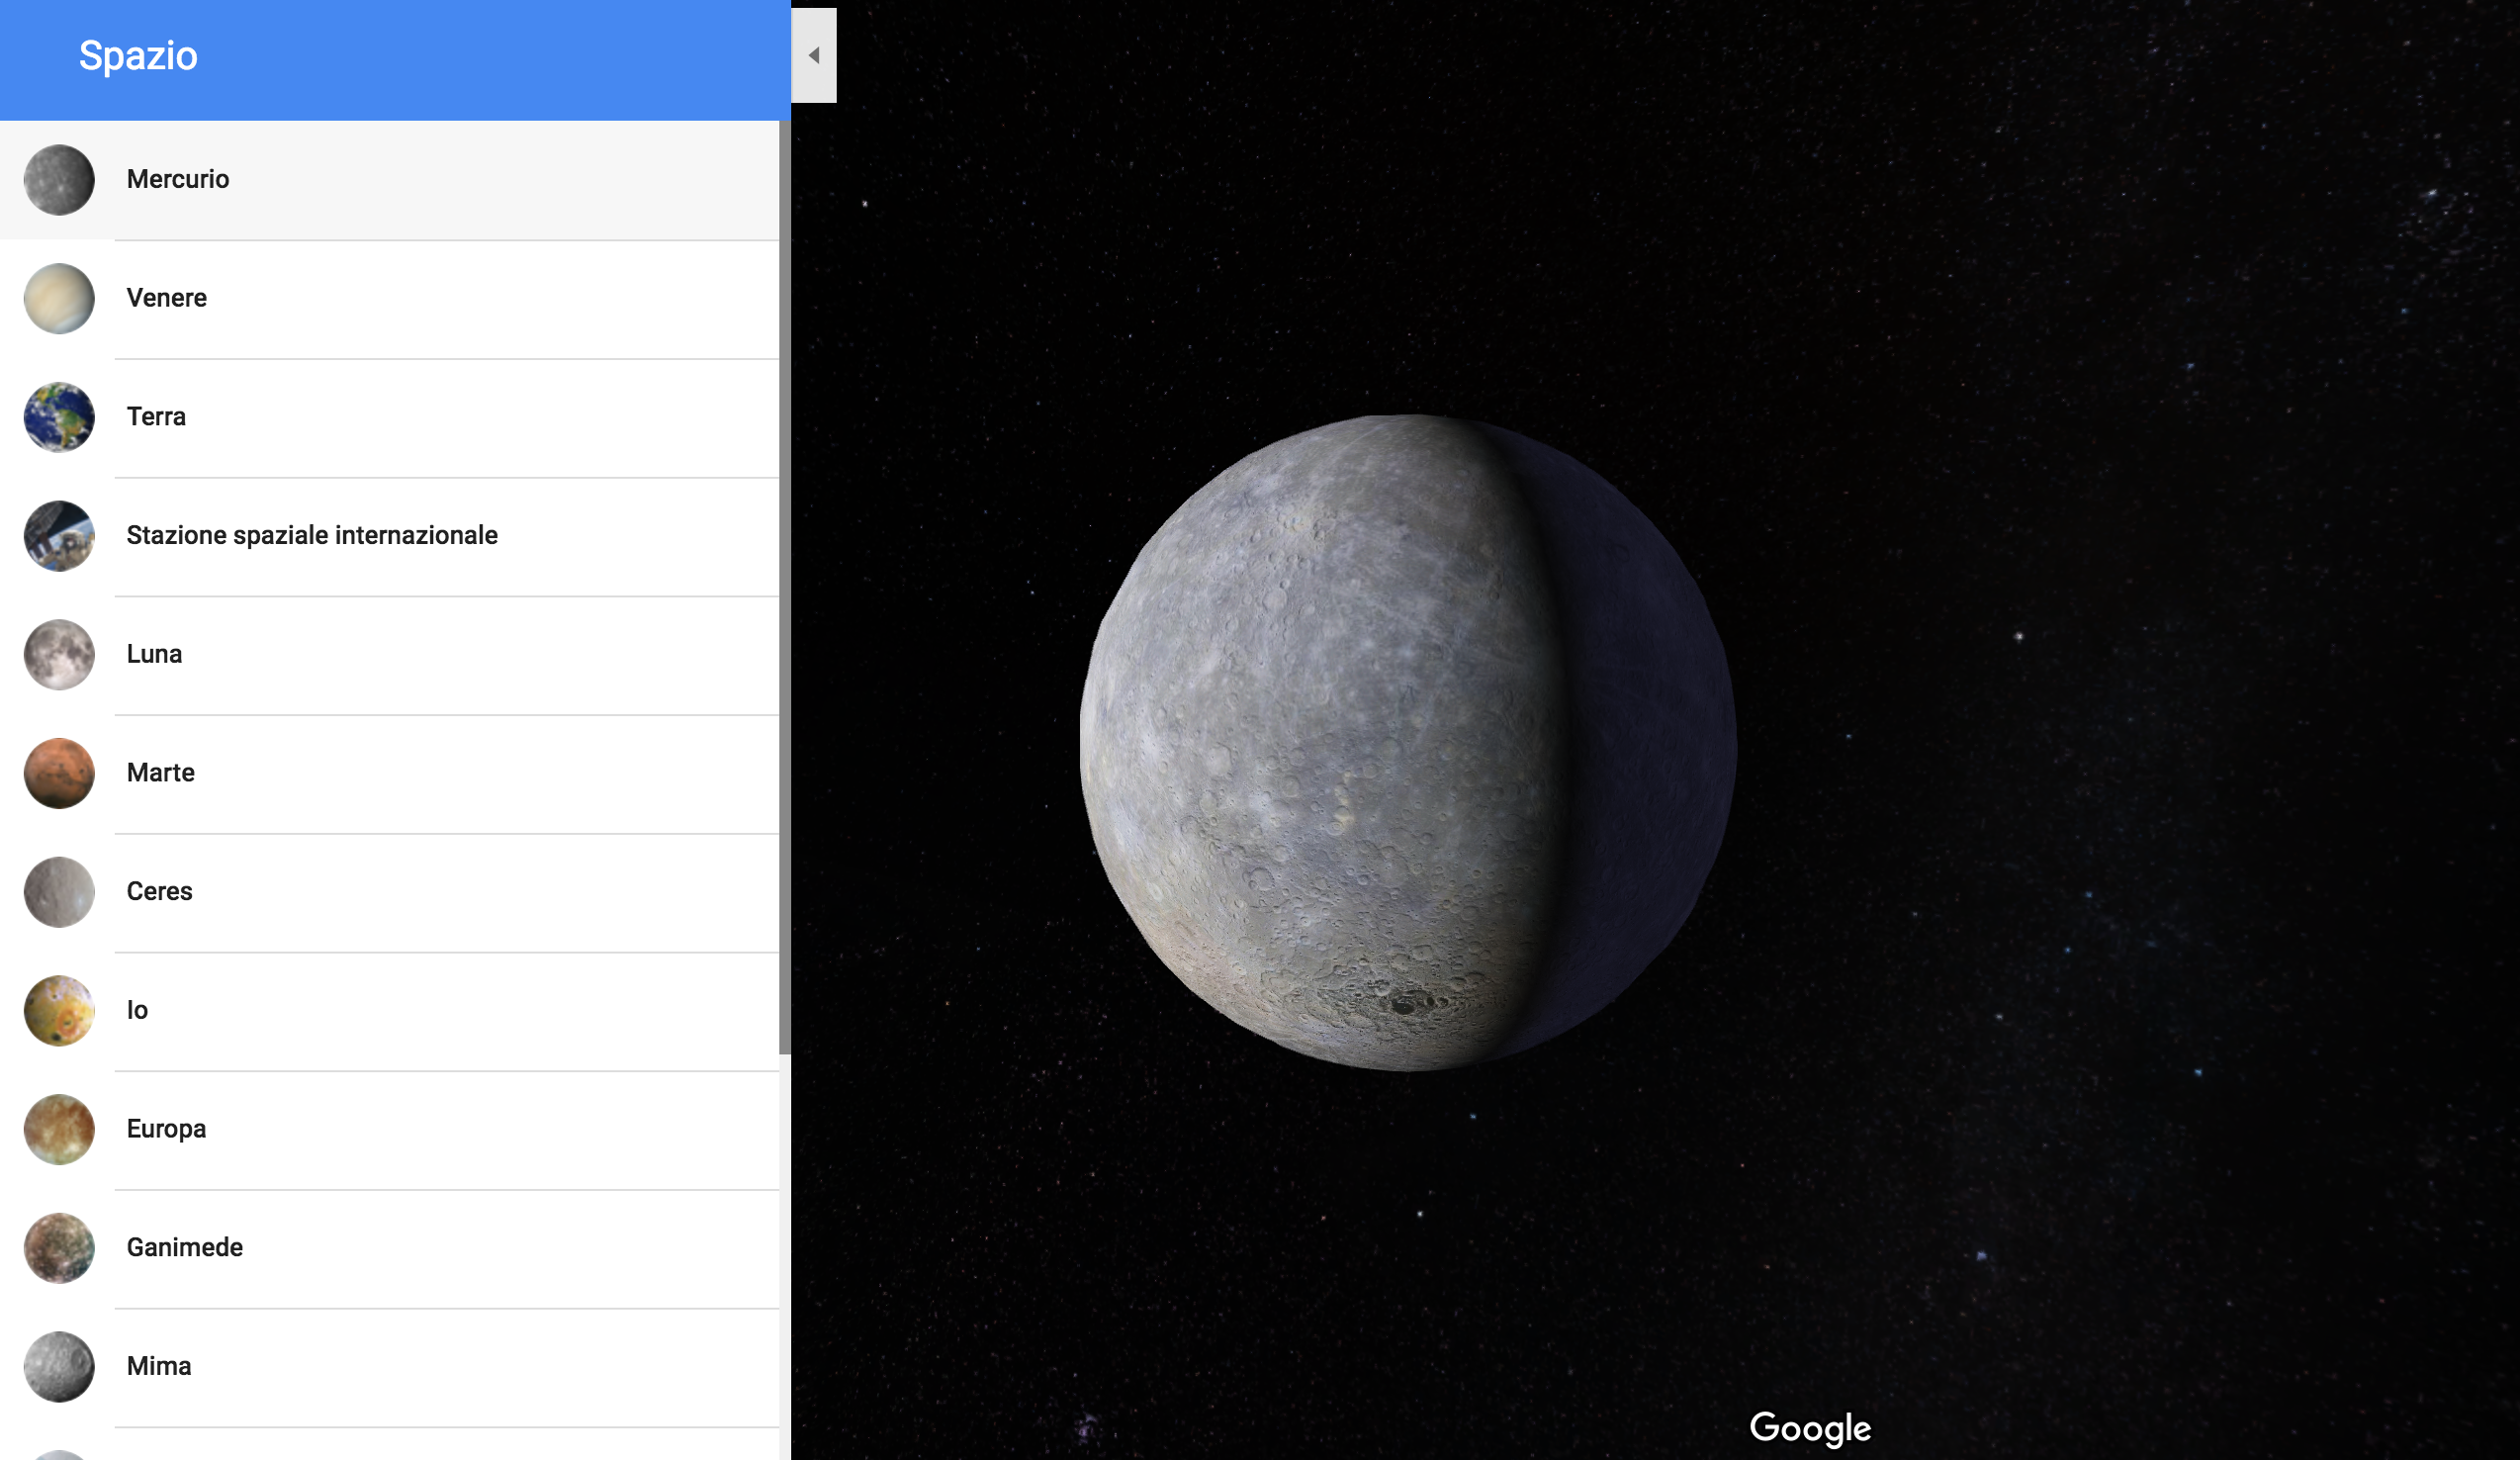Viewport: 2520px width, 1460px height.
Task: Click the Mercury 3D globe
Action: pyautogui.click(x=1408, y=743)
